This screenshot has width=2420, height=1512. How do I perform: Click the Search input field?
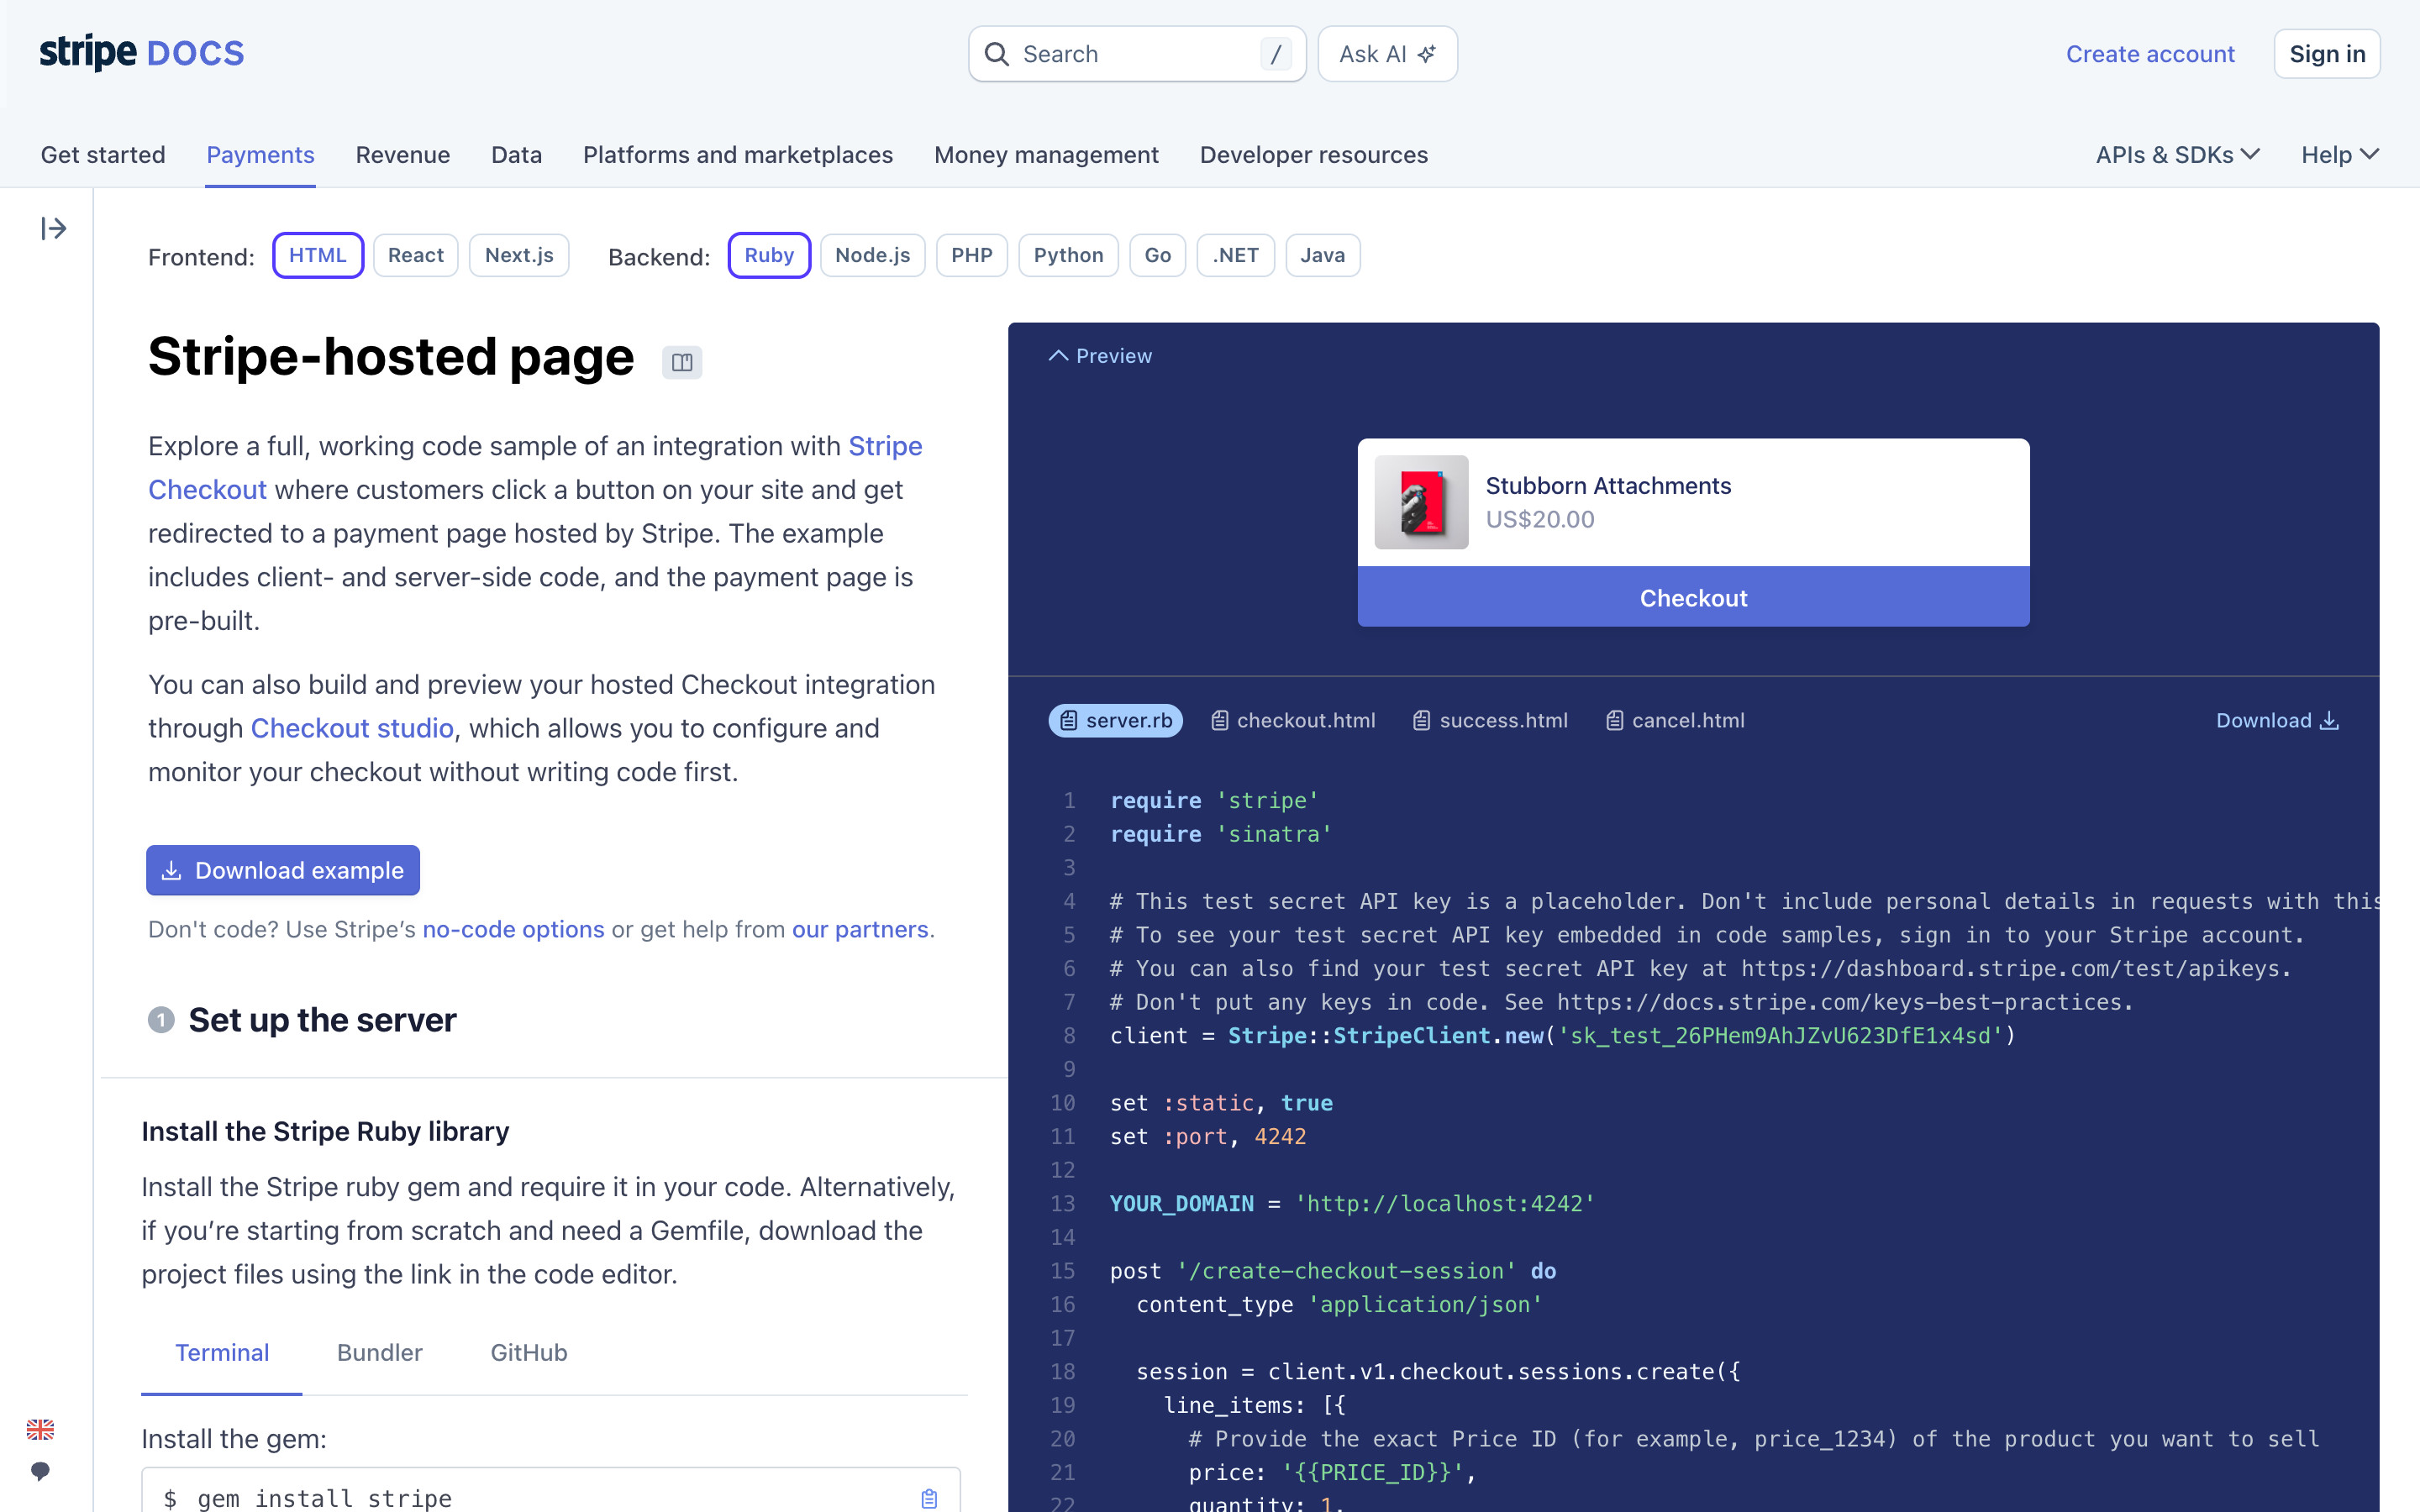1137,54
